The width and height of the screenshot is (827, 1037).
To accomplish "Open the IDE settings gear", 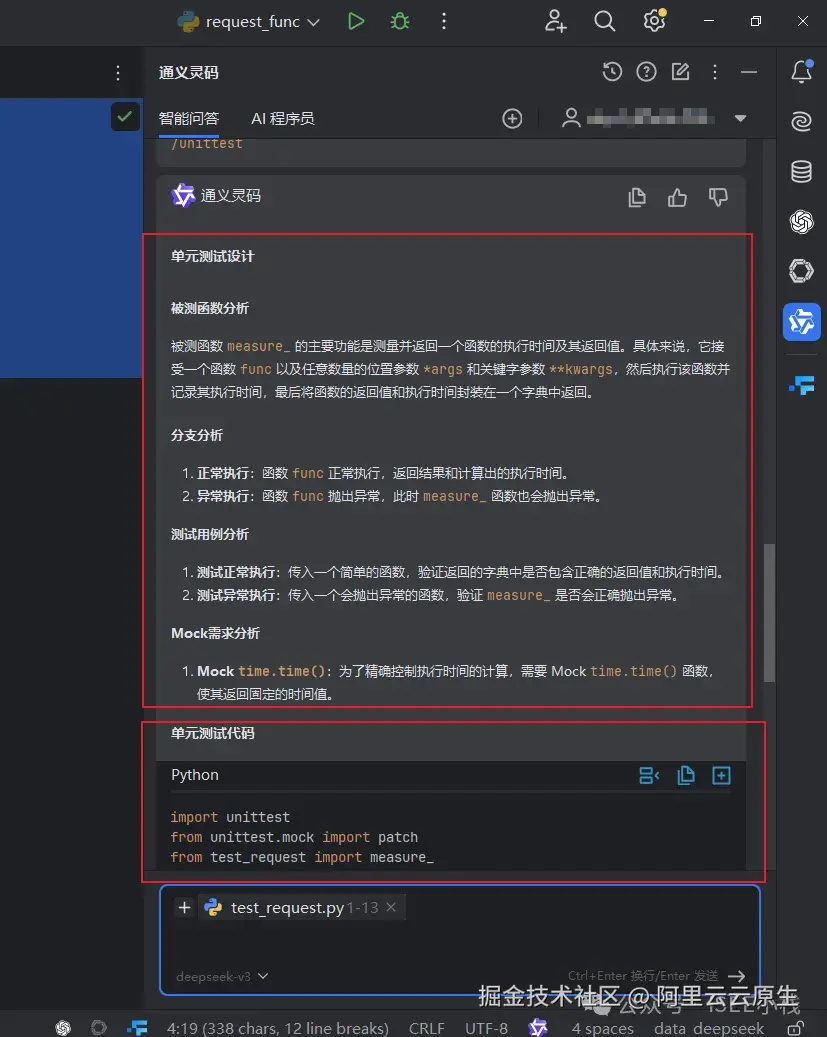I will 654,20.
